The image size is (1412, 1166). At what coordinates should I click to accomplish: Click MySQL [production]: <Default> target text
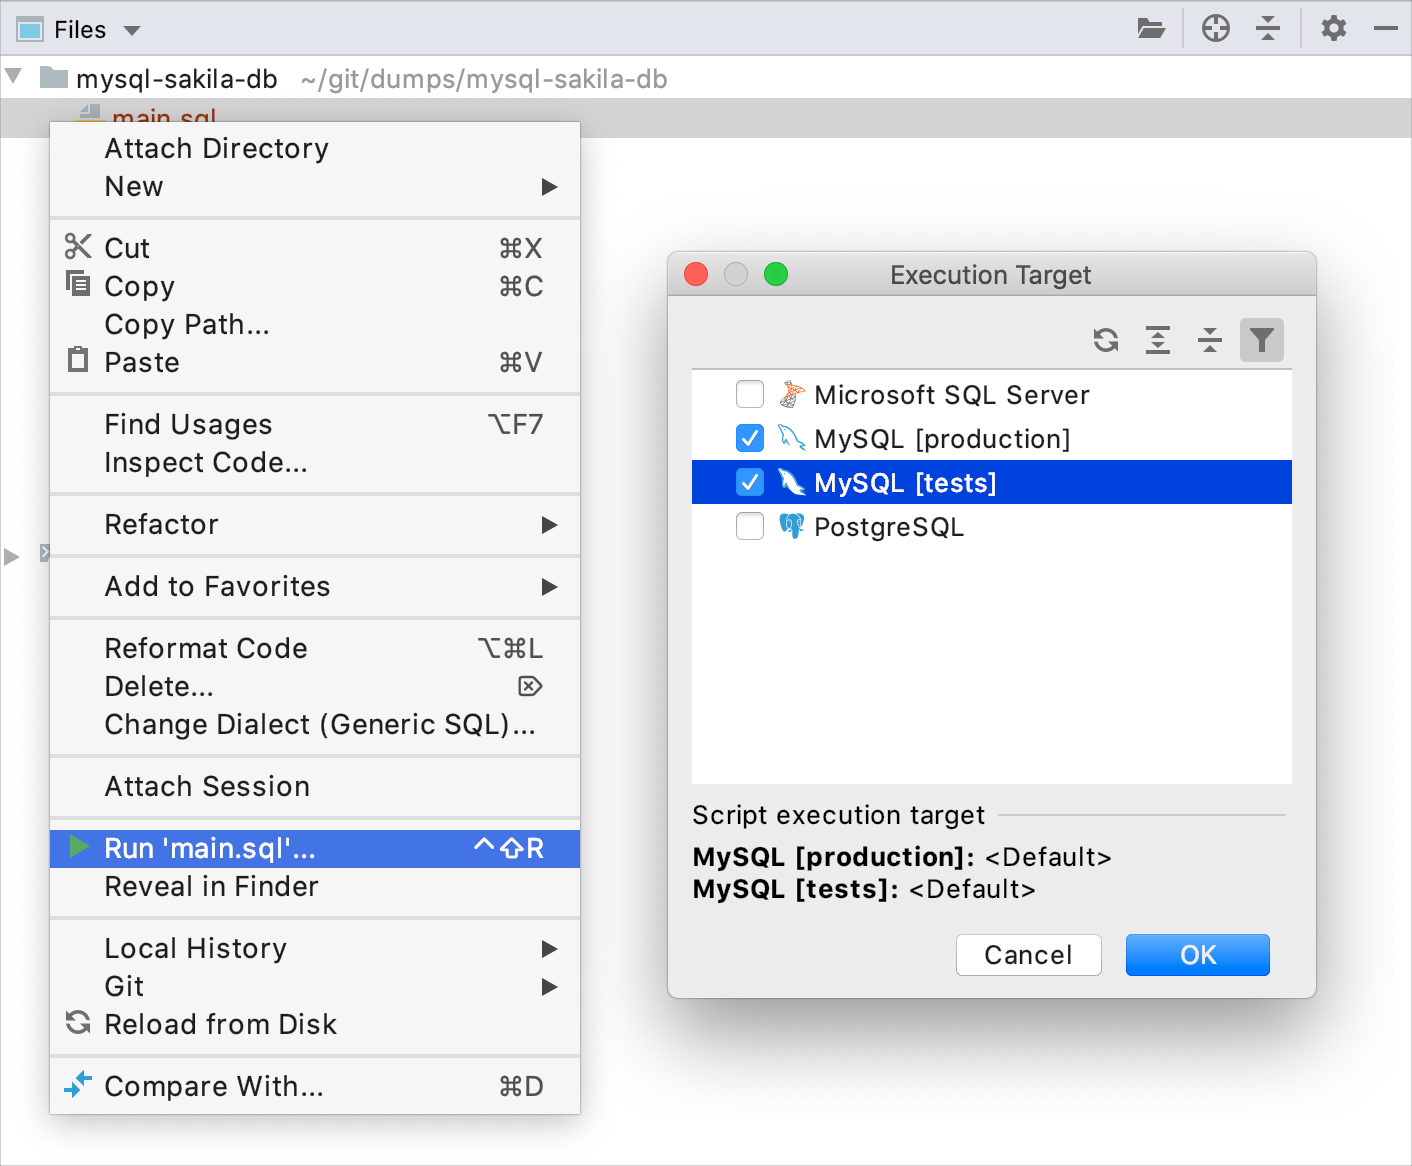[902, 857]
